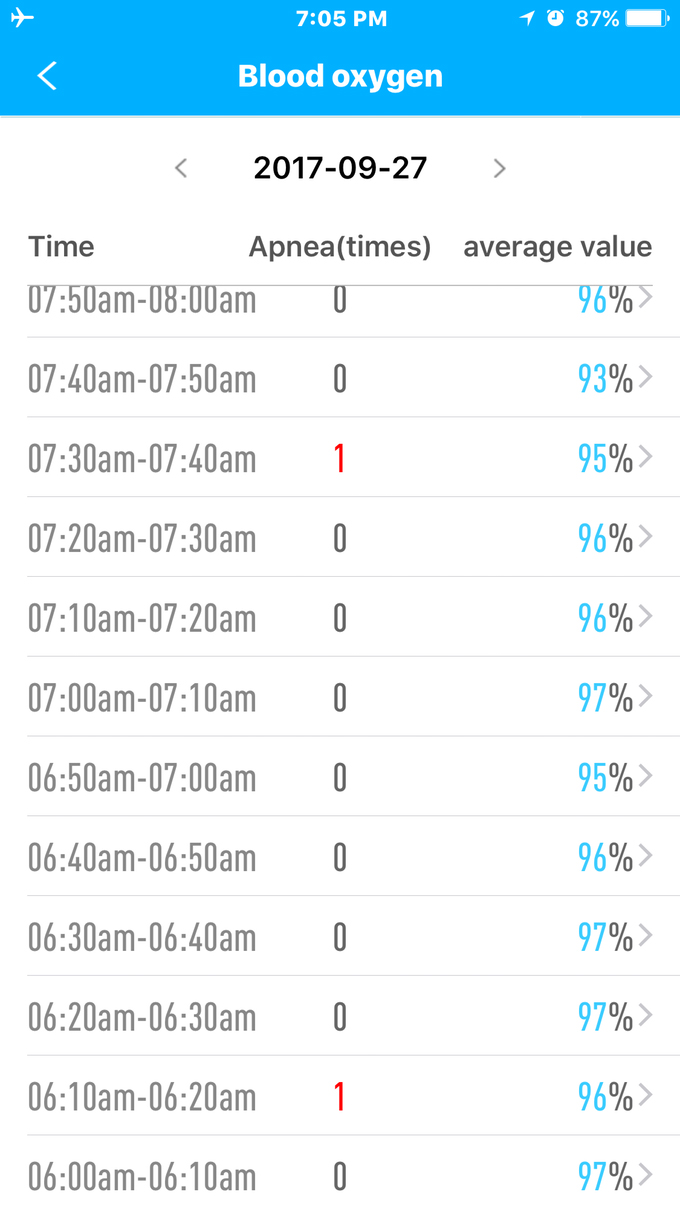Expand the 06:00am-06:10am row chevron
Screen dimensions: 680x1209
(x=645, y=1176)
